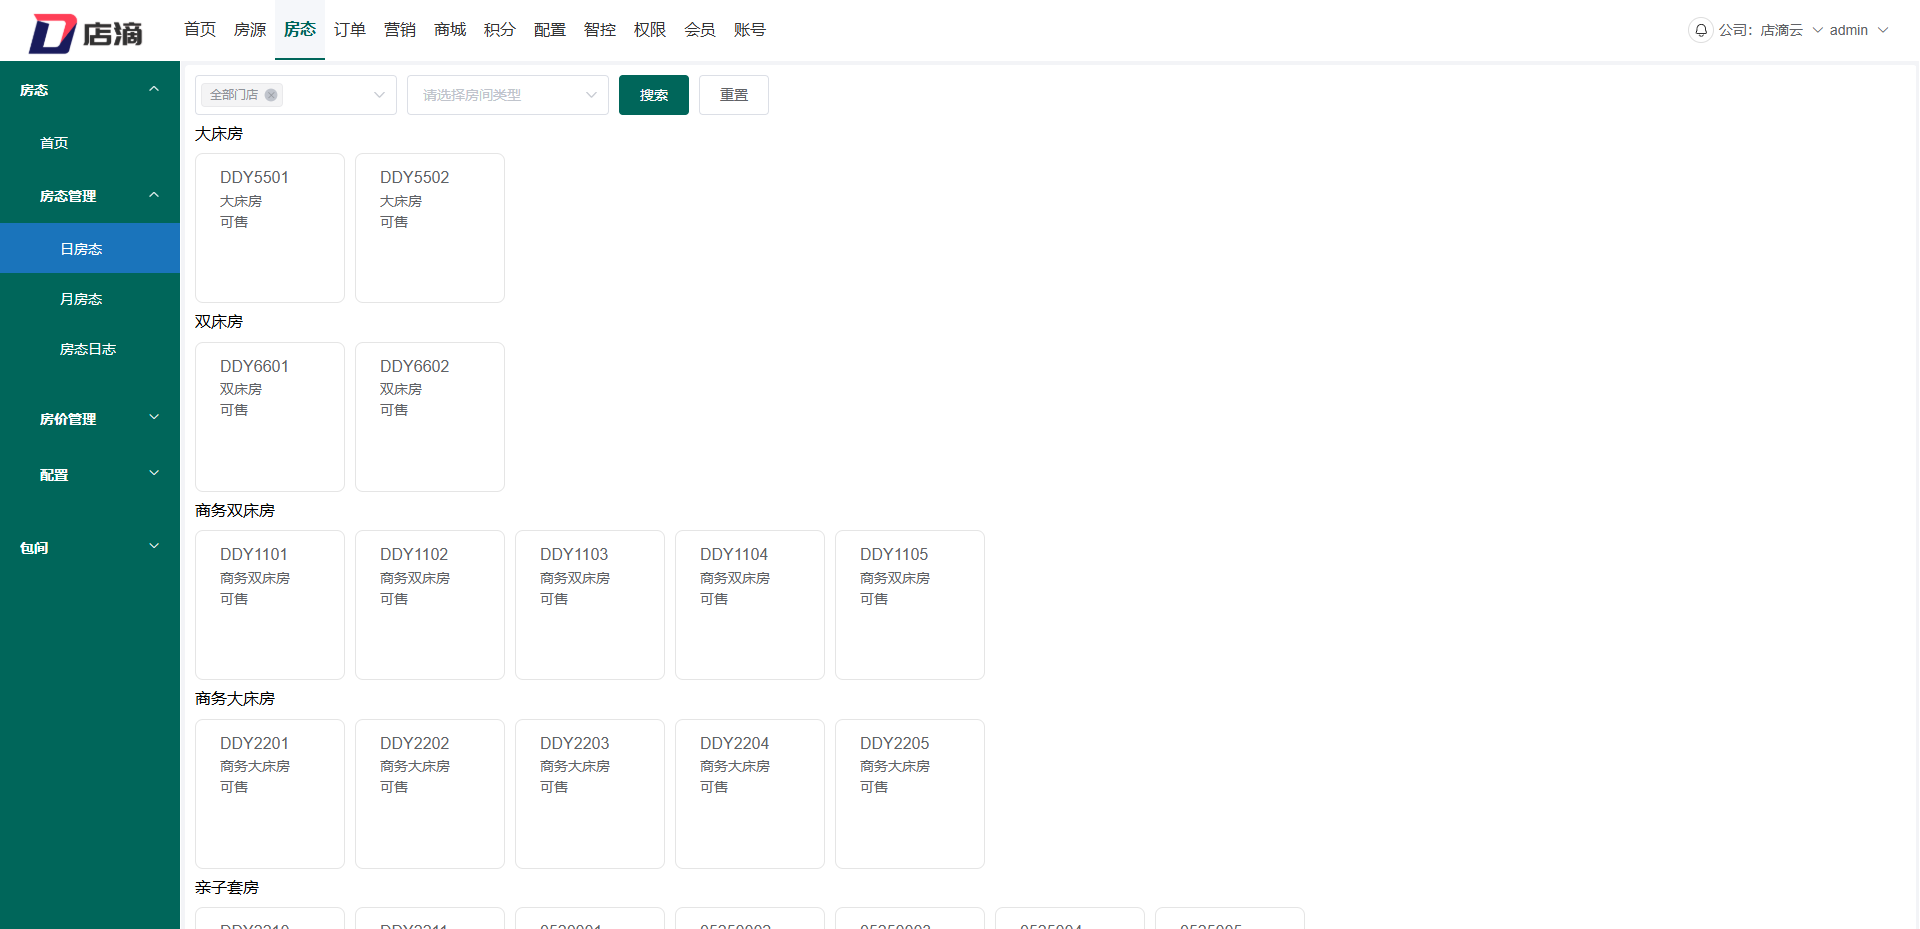Select 月房态 in the sidebar
1920x929 pixels.
[x=80, y=298]
